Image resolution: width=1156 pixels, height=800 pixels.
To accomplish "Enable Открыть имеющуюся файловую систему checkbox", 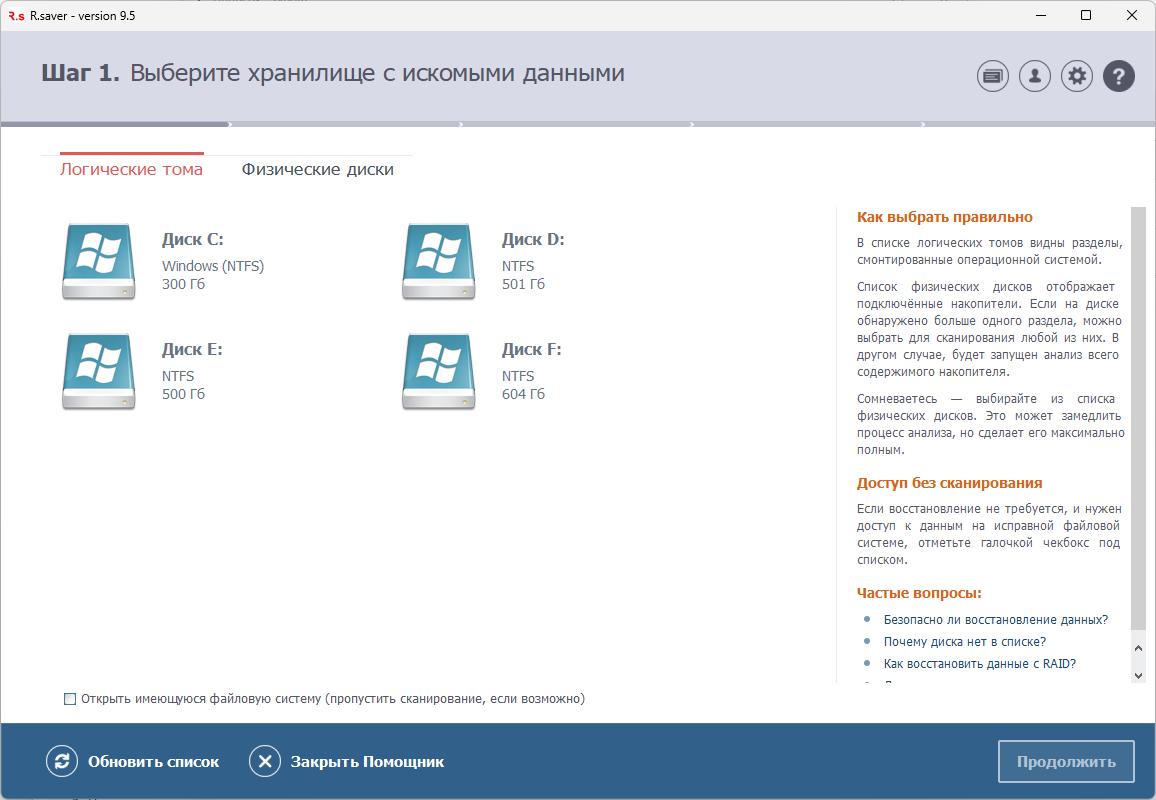I will click(70, 699).
